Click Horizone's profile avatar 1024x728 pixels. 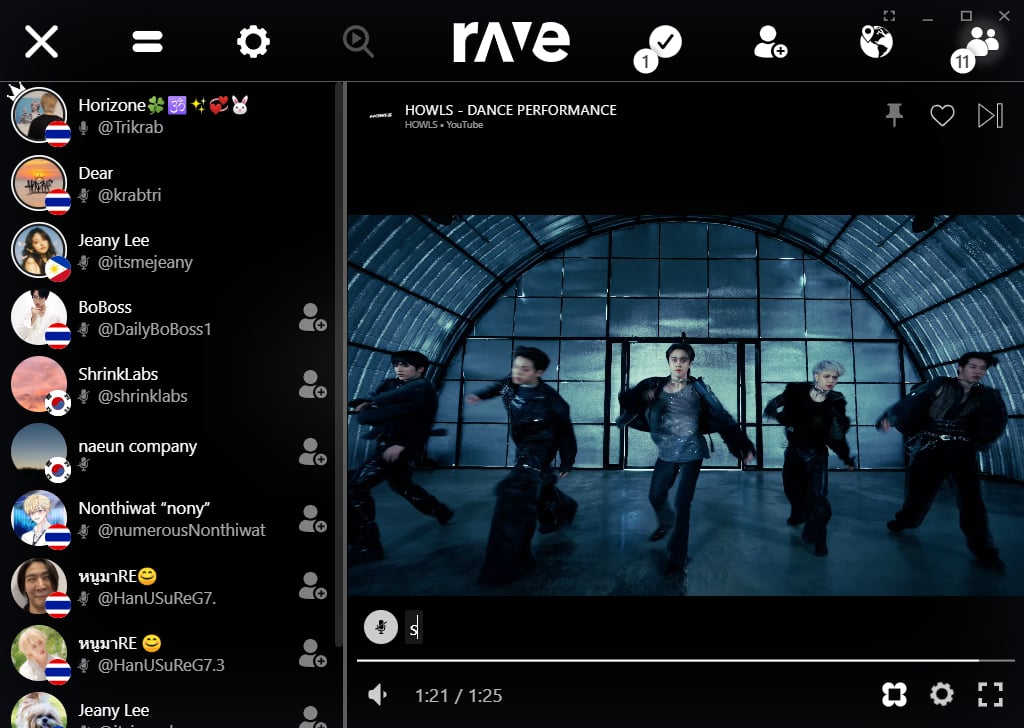39,116
